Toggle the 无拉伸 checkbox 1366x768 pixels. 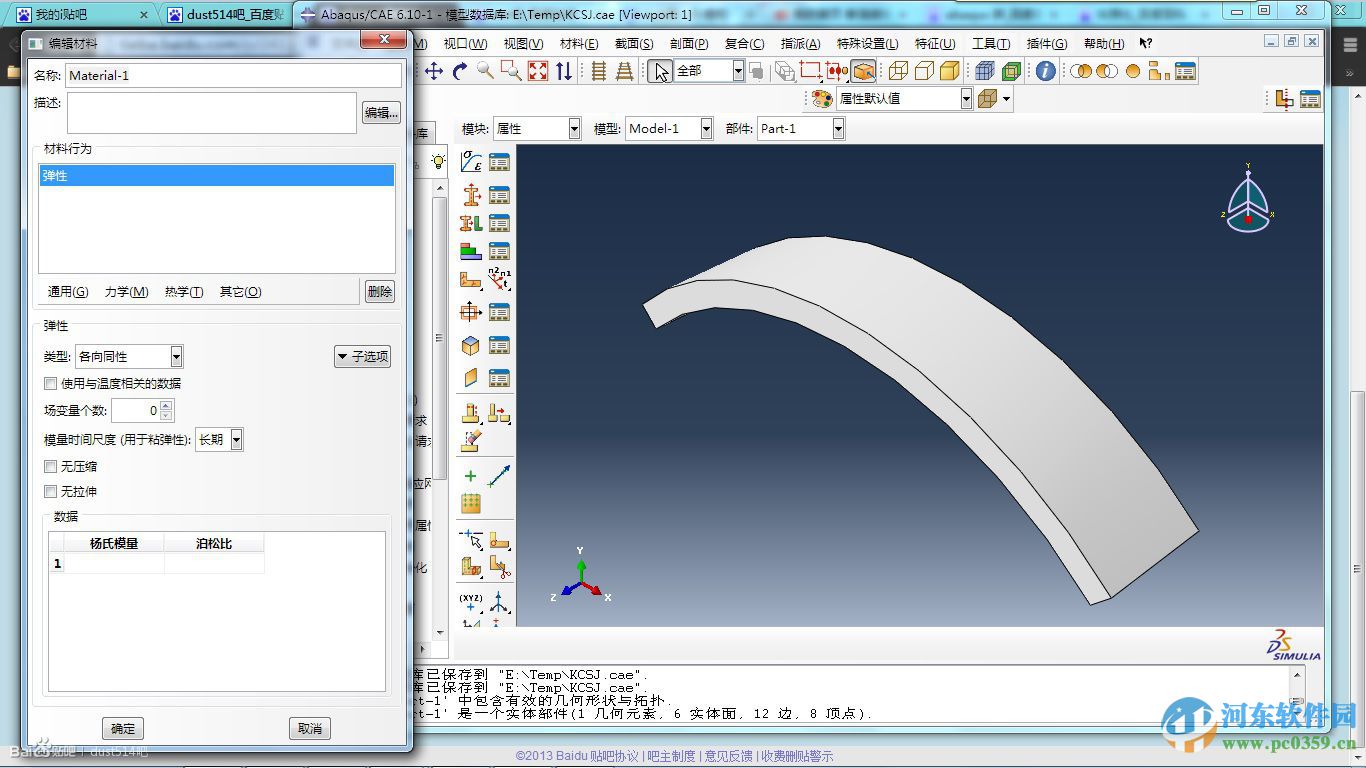pos(50,491)
